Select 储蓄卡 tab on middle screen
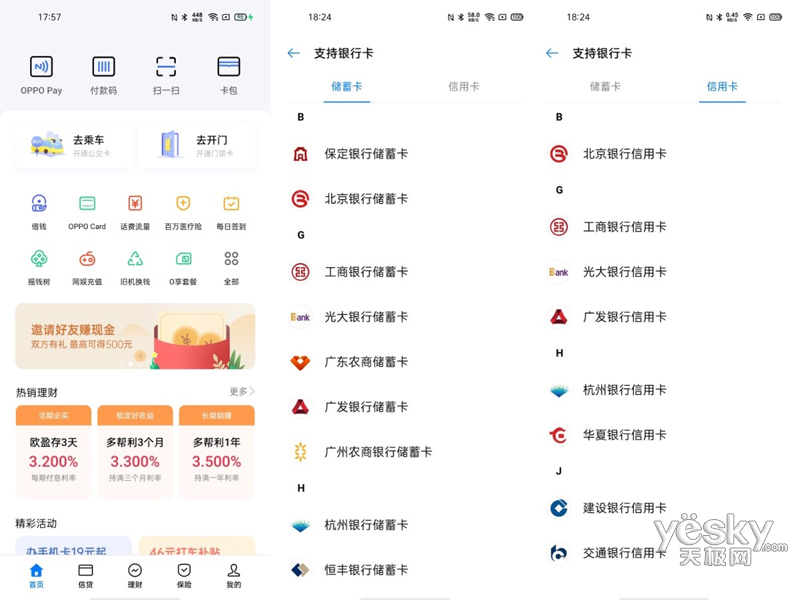This screenshot has width=800, height=600. tap(347, 87)
